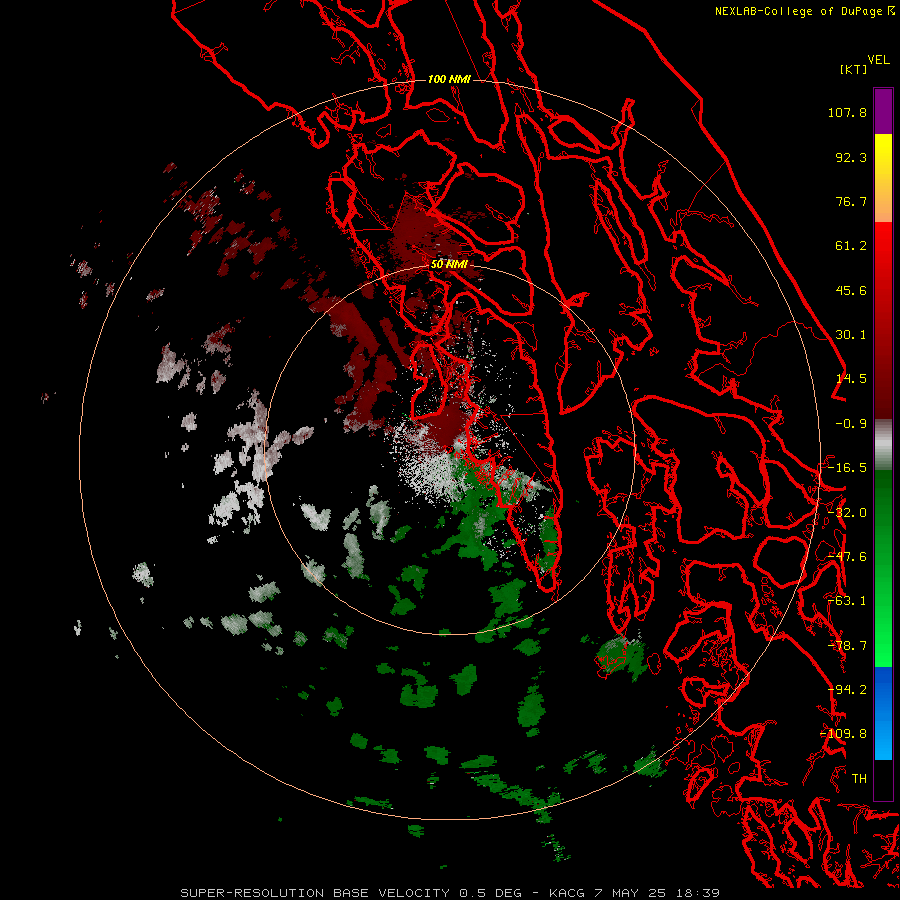Image resolution: width=900 pixels, height=900 pixels.
Task: Select the -47.6 scale value
Action: point(847,557)
